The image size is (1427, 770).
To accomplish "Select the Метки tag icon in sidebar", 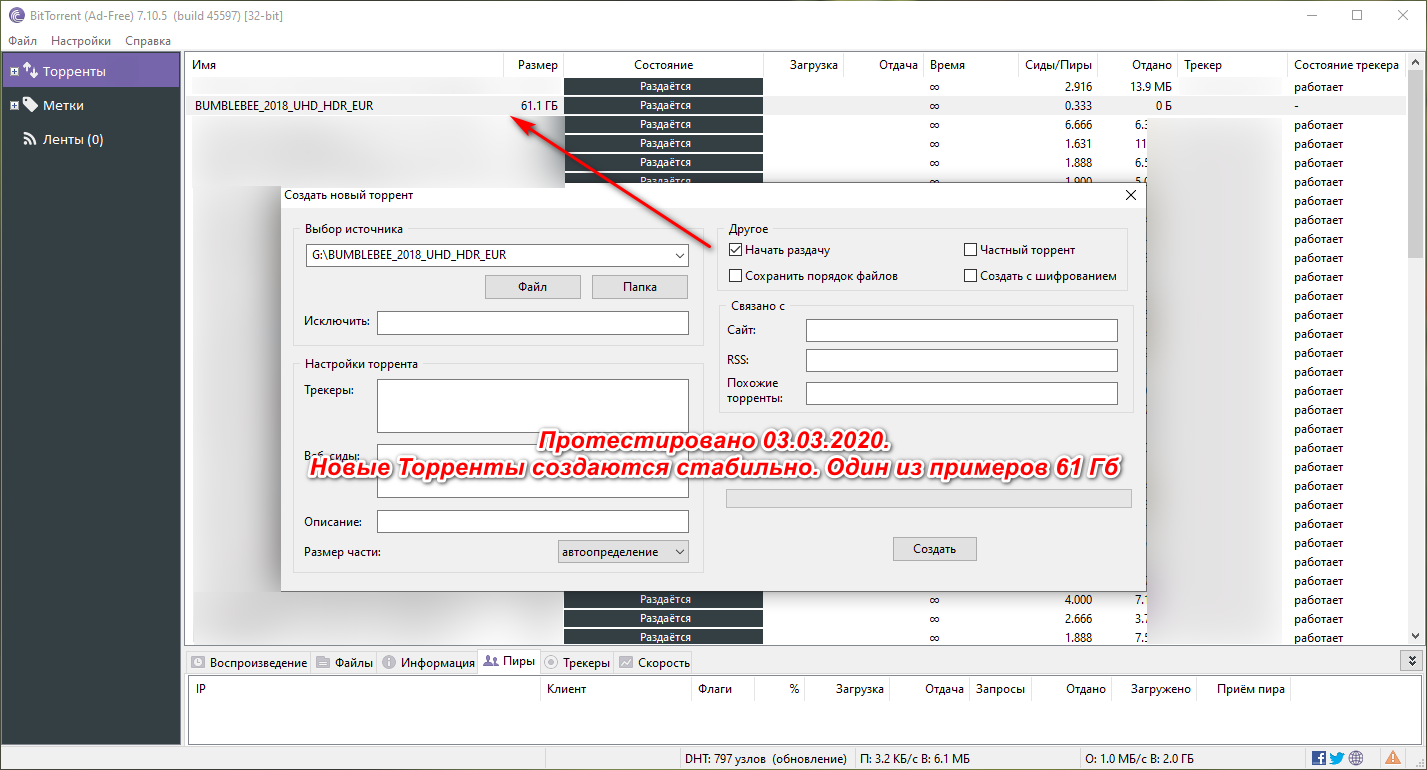I will [x=30, y=105].
